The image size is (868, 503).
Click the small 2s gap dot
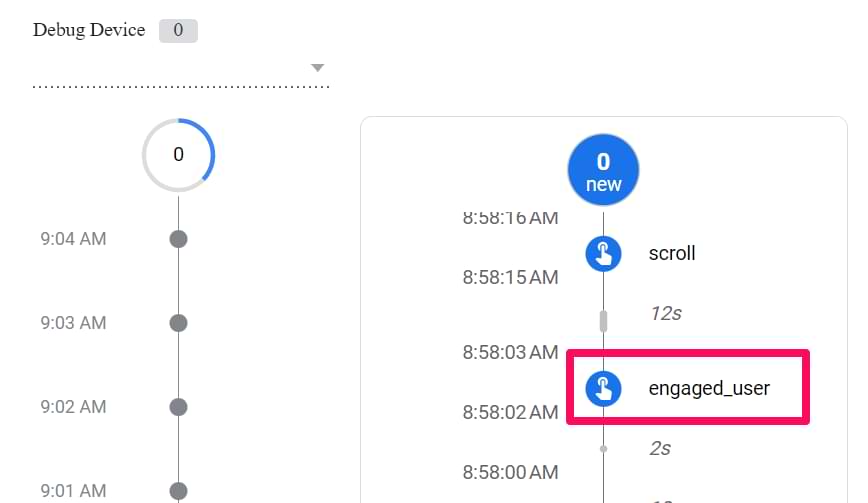click(603, 449)
